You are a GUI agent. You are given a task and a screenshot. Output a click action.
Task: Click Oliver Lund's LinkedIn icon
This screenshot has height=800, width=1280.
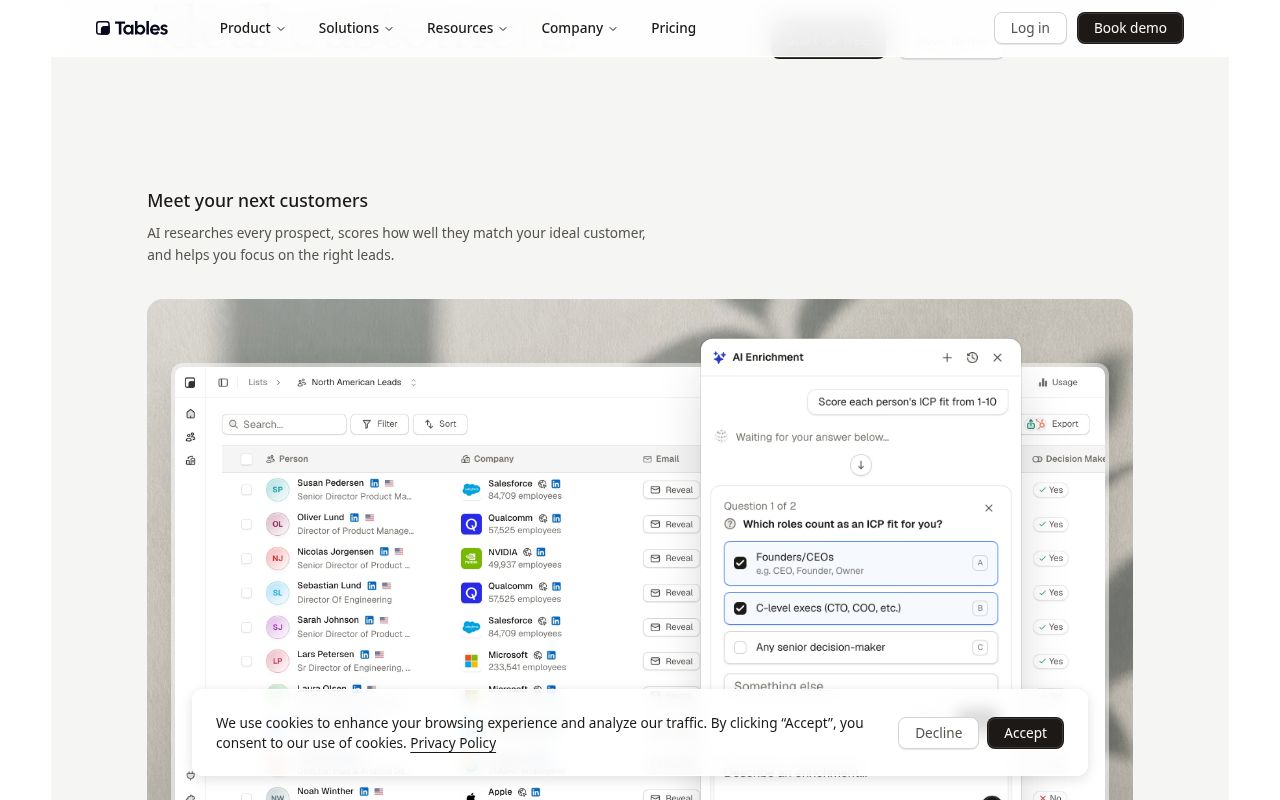pos(355,517)
